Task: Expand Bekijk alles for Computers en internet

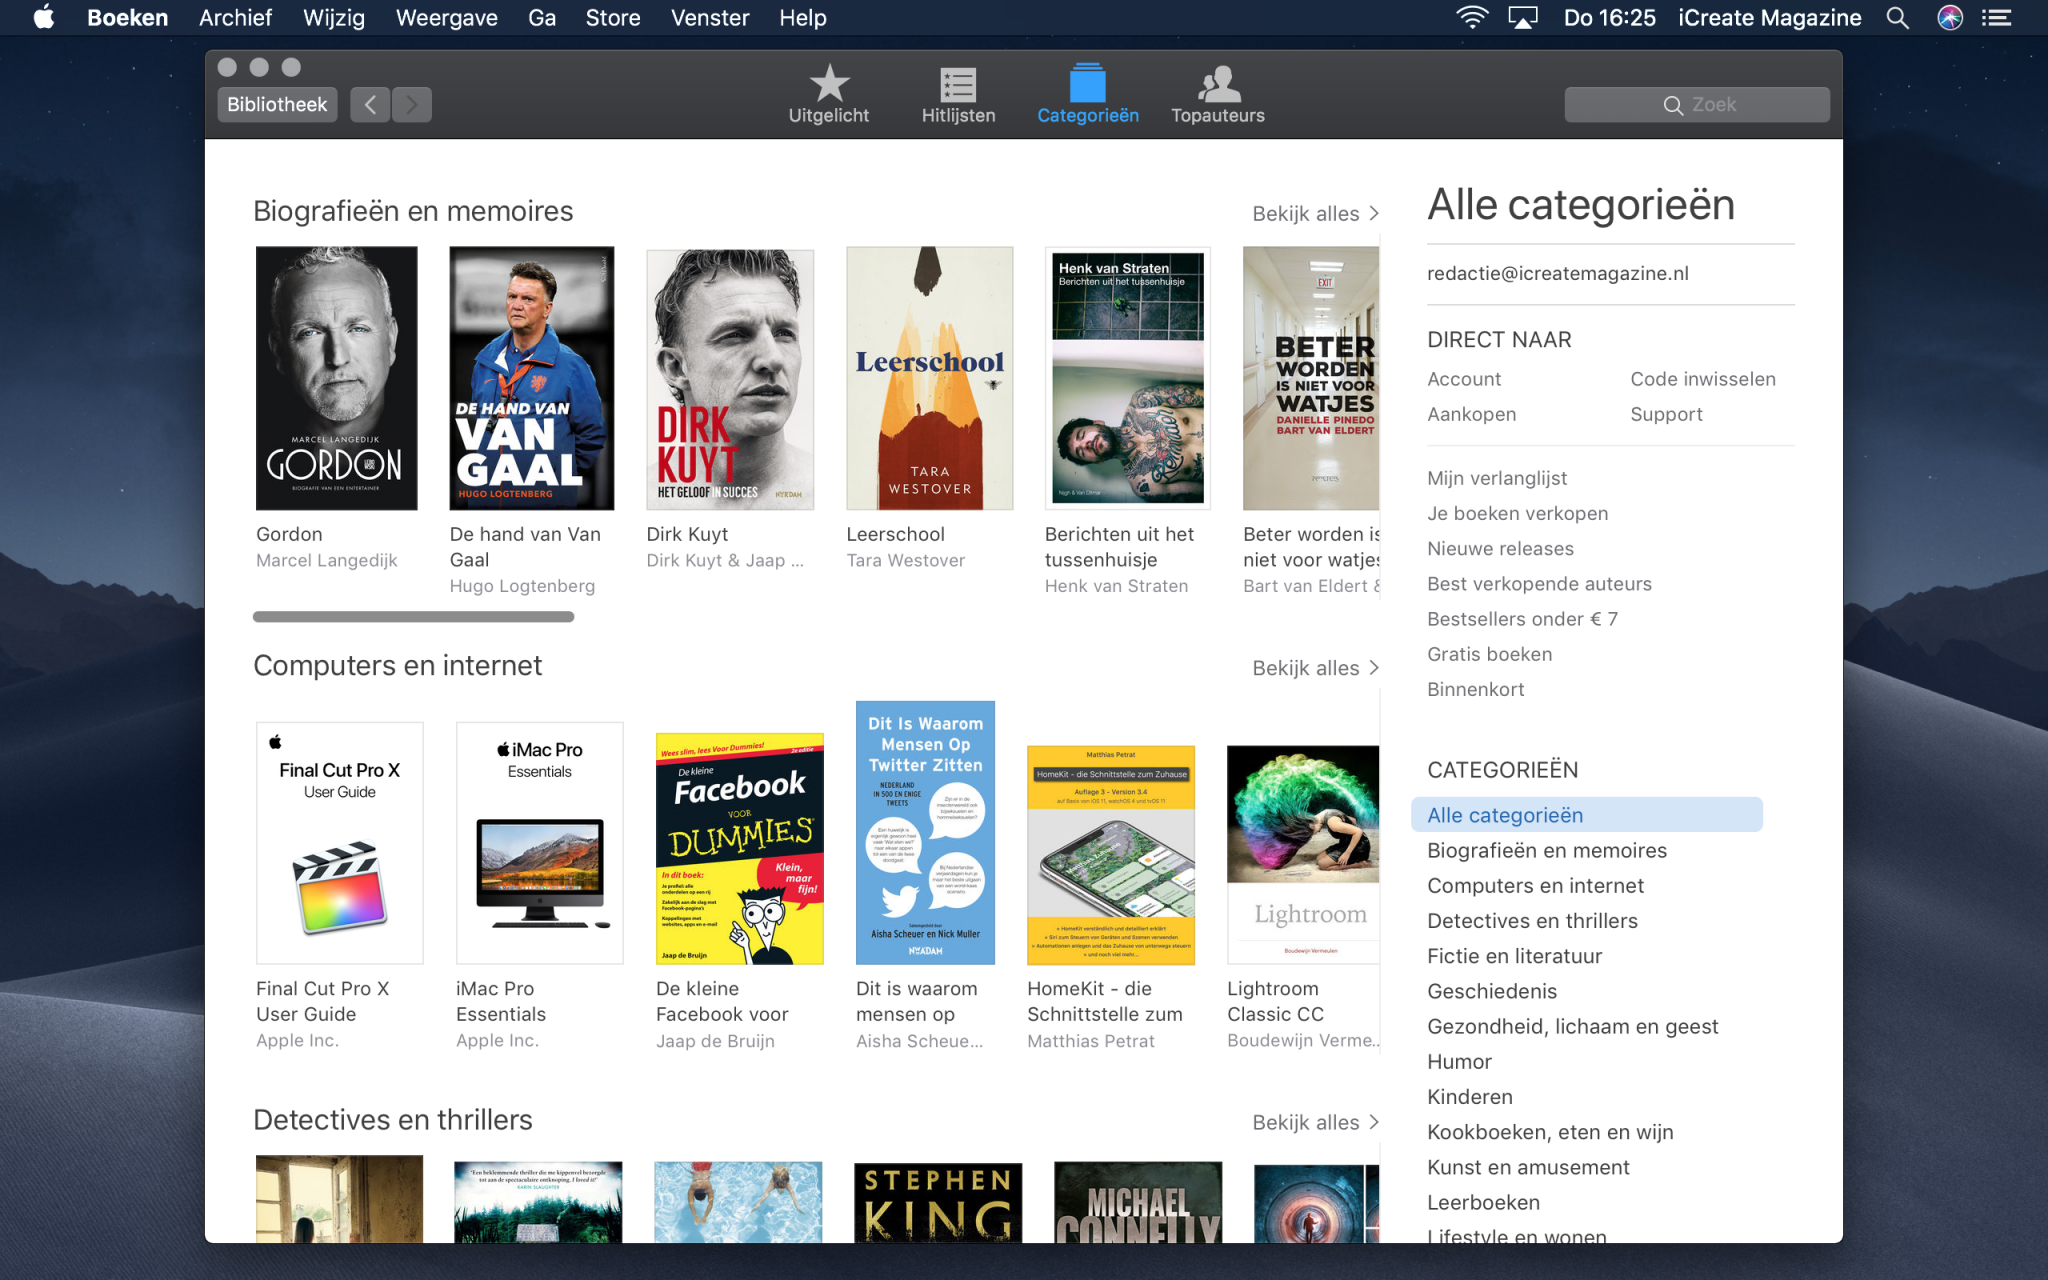Action: coord(1315,668)
